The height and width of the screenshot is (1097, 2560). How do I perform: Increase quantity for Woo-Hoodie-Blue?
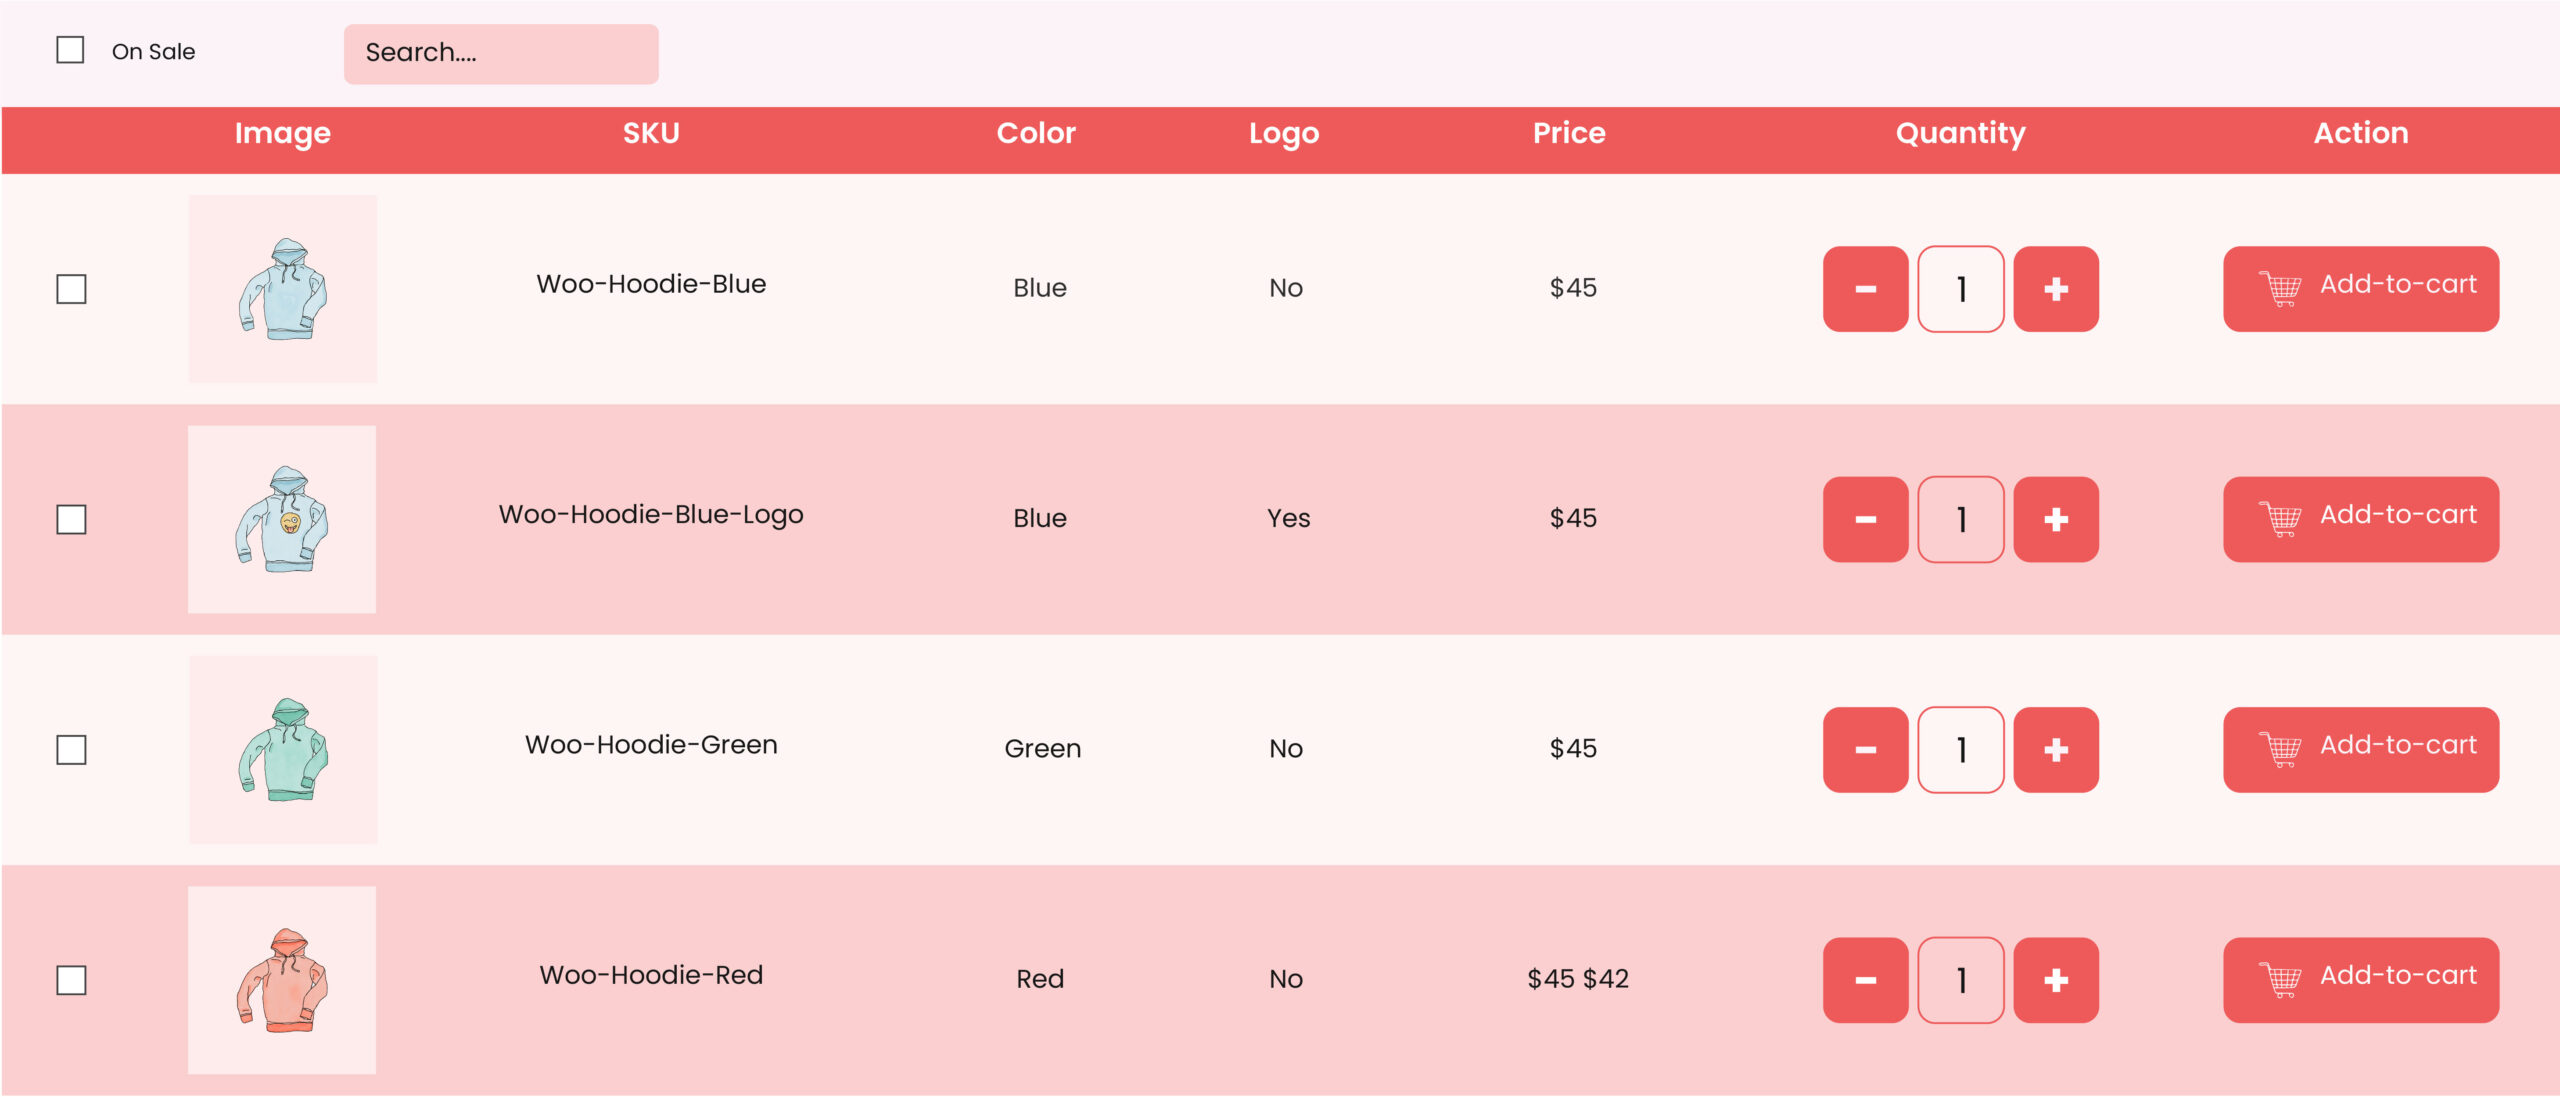tap(2055, 289)
